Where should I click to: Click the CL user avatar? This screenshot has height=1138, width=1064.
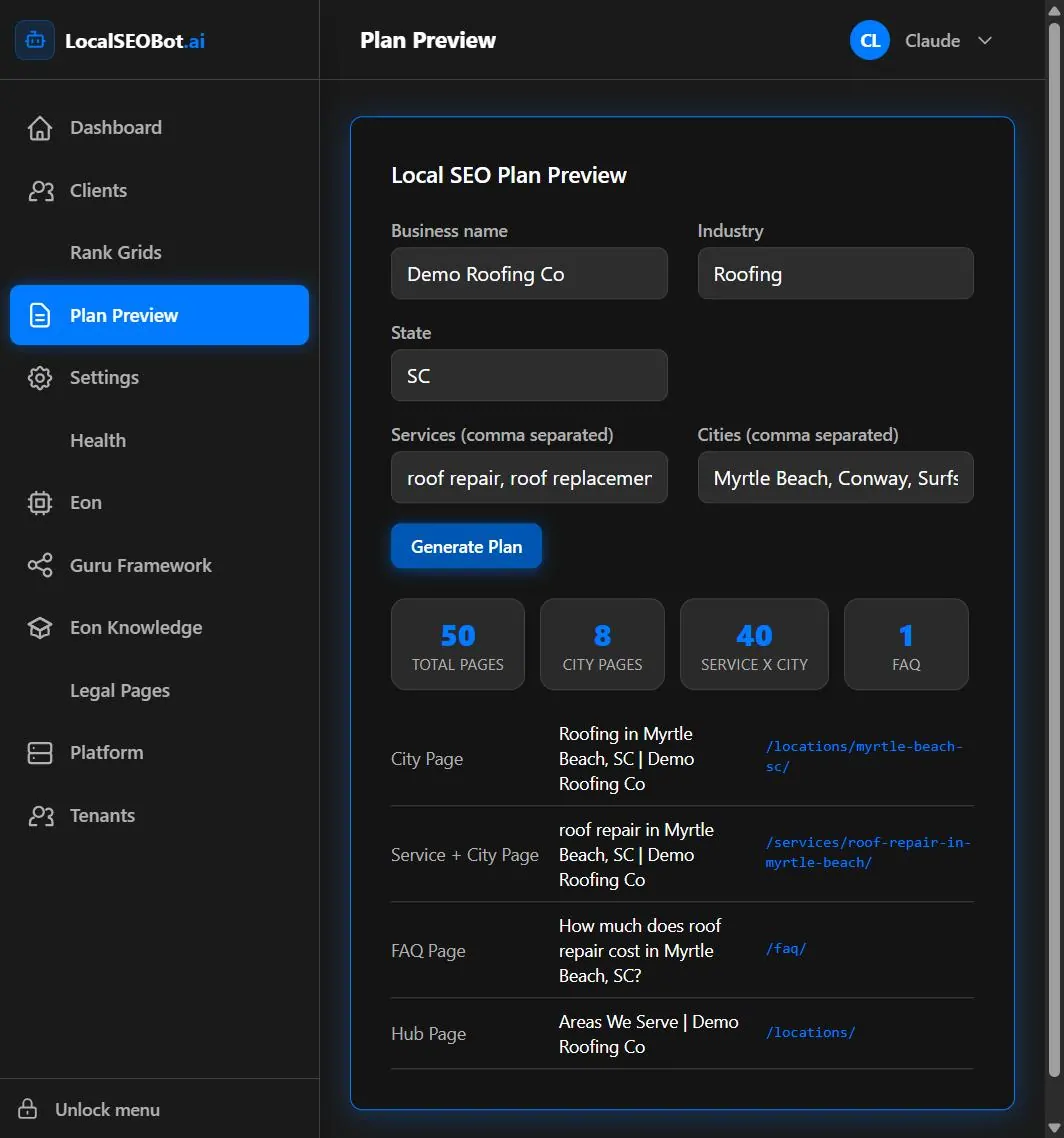tap(869, 41)
